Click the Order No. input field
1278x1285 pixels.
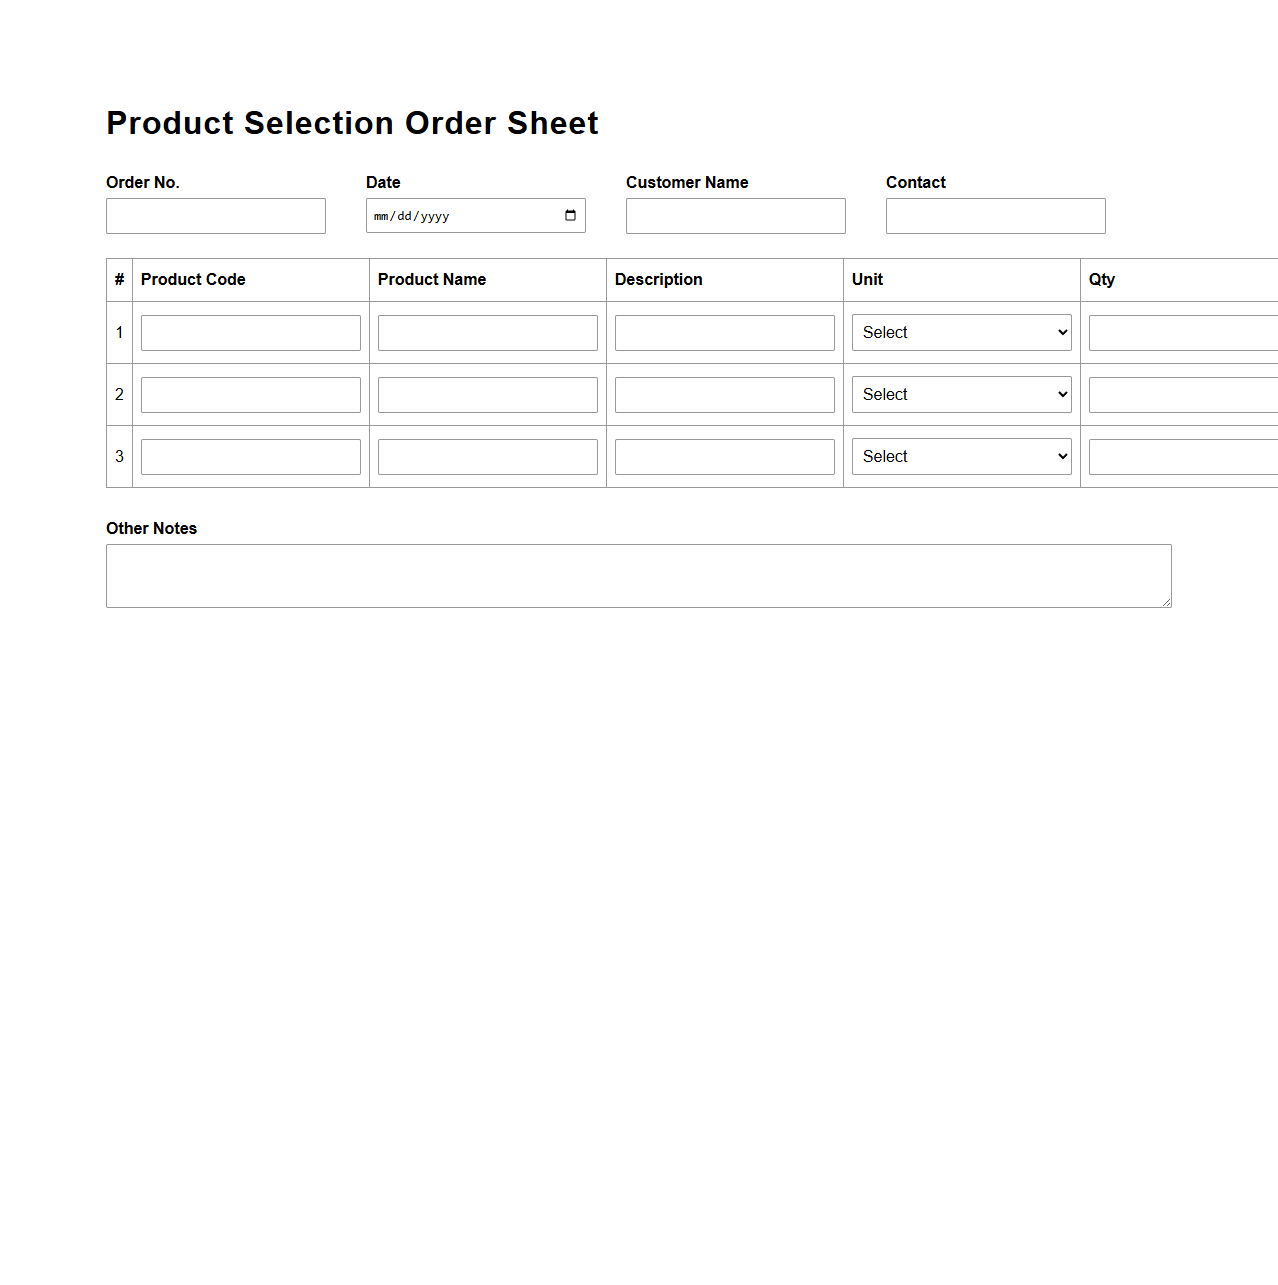coord(215,215)
